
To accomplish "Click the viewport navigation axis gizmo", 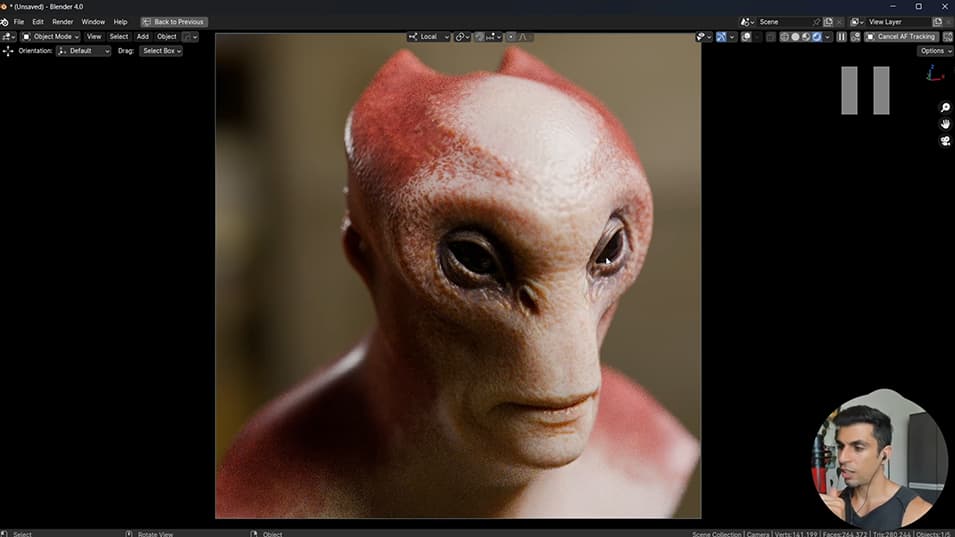I will (934, 74).
